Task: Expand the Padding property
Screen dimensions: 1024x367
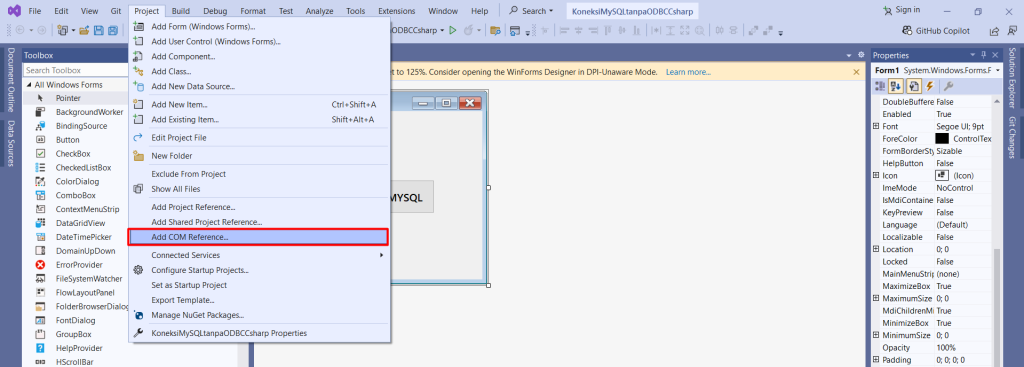Action: 876,360
